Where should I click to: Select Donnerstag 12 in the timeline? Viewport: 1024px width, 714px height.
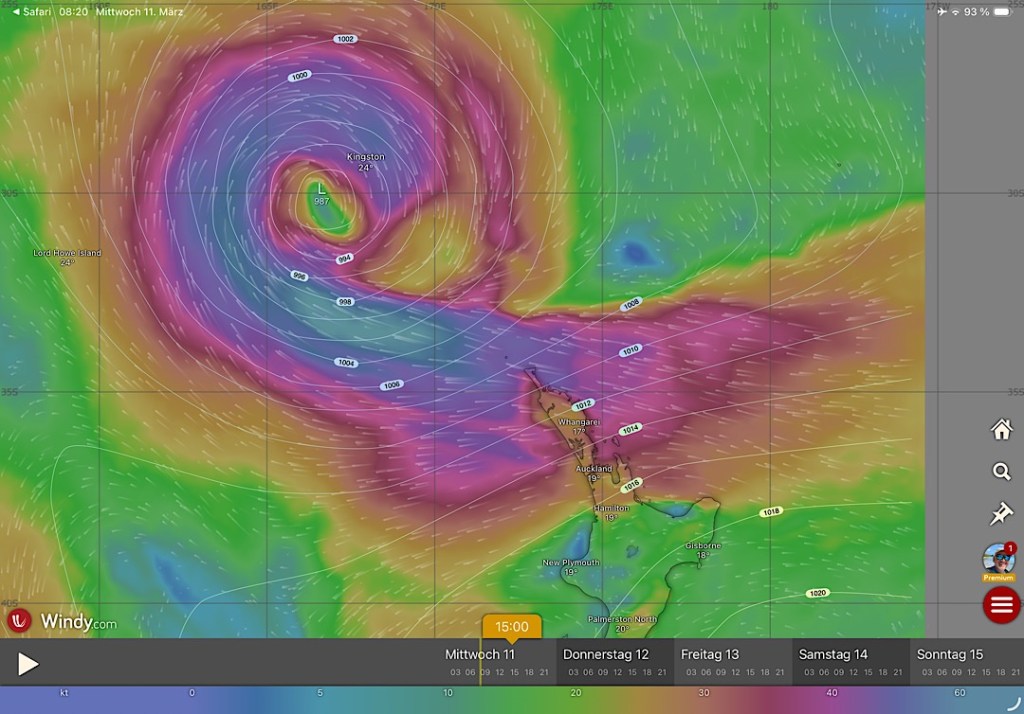pyautogui.click(x=605, y=655)
